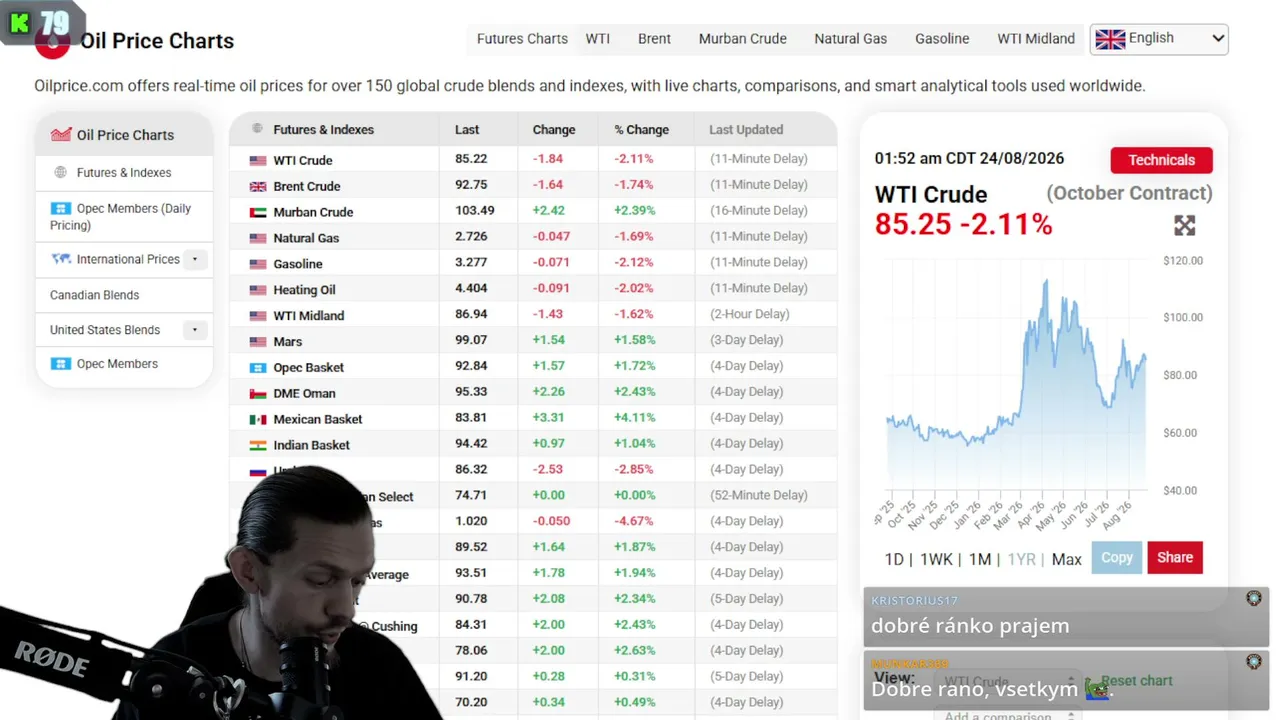Click the Mexico flag icon beside Mexican Basket
This screenshot has height=720, width=1280.
pyautogui.click(x=258, y=420)
